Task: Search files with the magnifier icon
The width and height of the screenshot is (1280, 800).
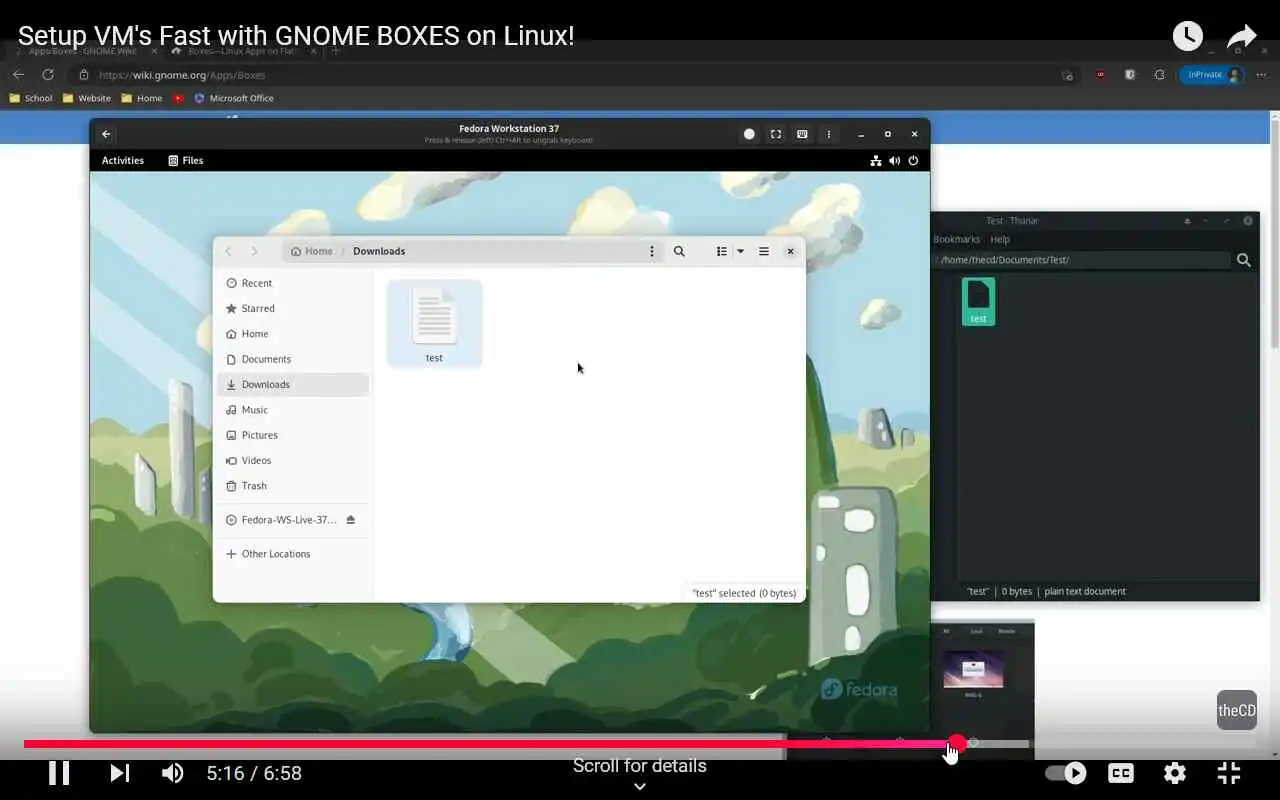Action: [679, 251]
